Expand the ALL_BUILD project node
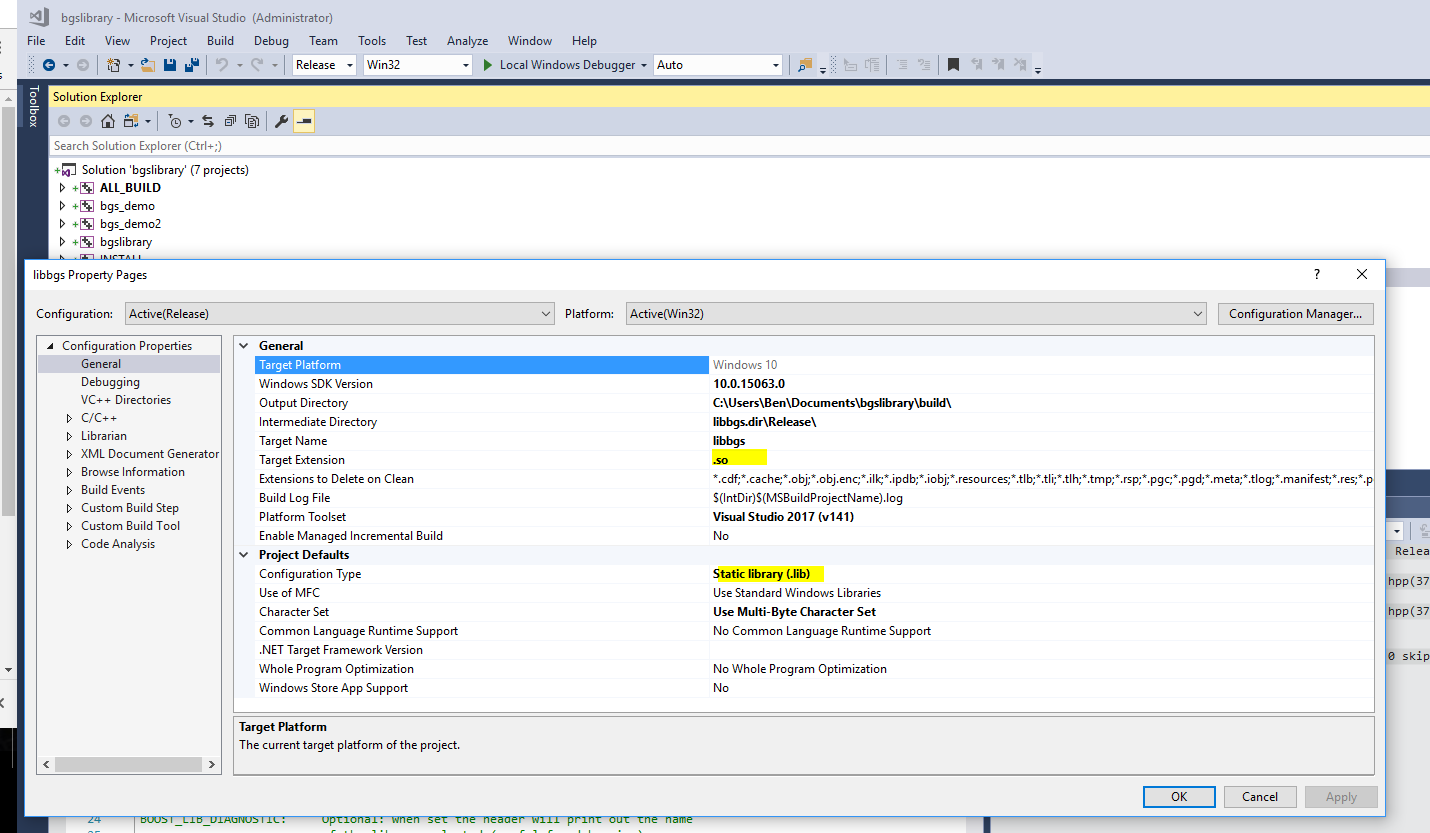Screen dimensions: 1430x833 coord(62,188)
